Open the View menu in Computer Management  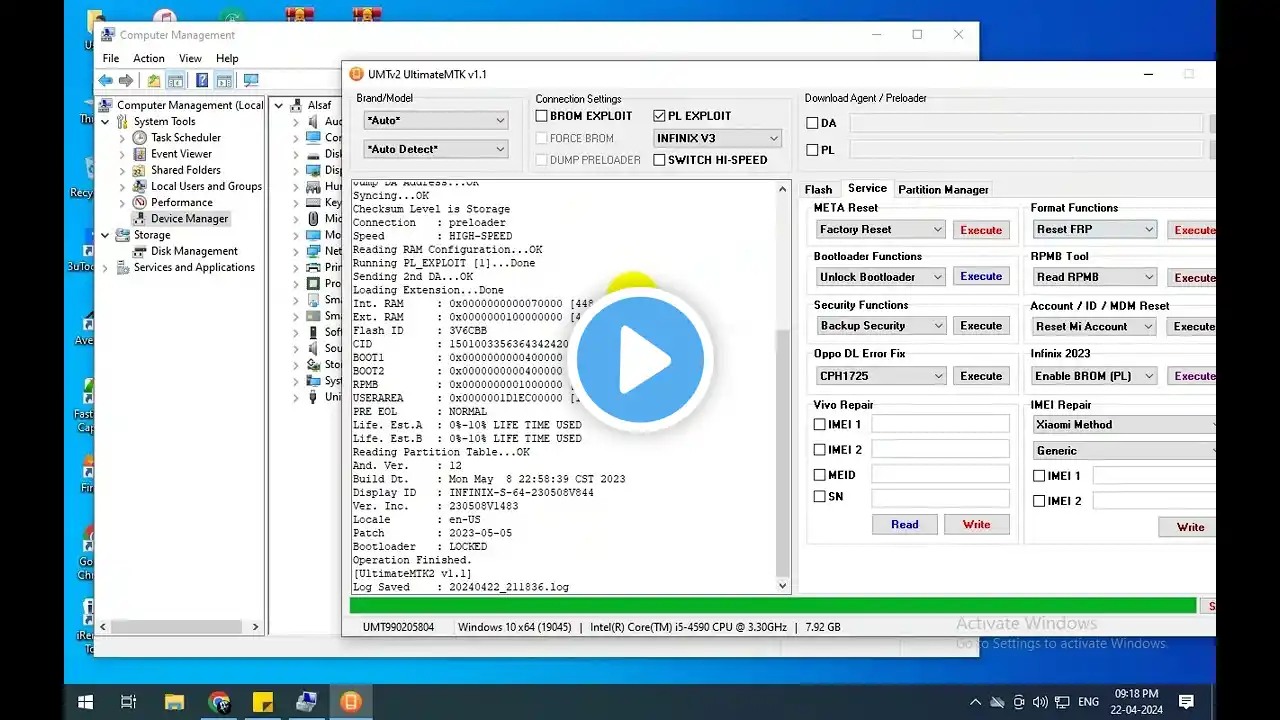click(190, 58)
